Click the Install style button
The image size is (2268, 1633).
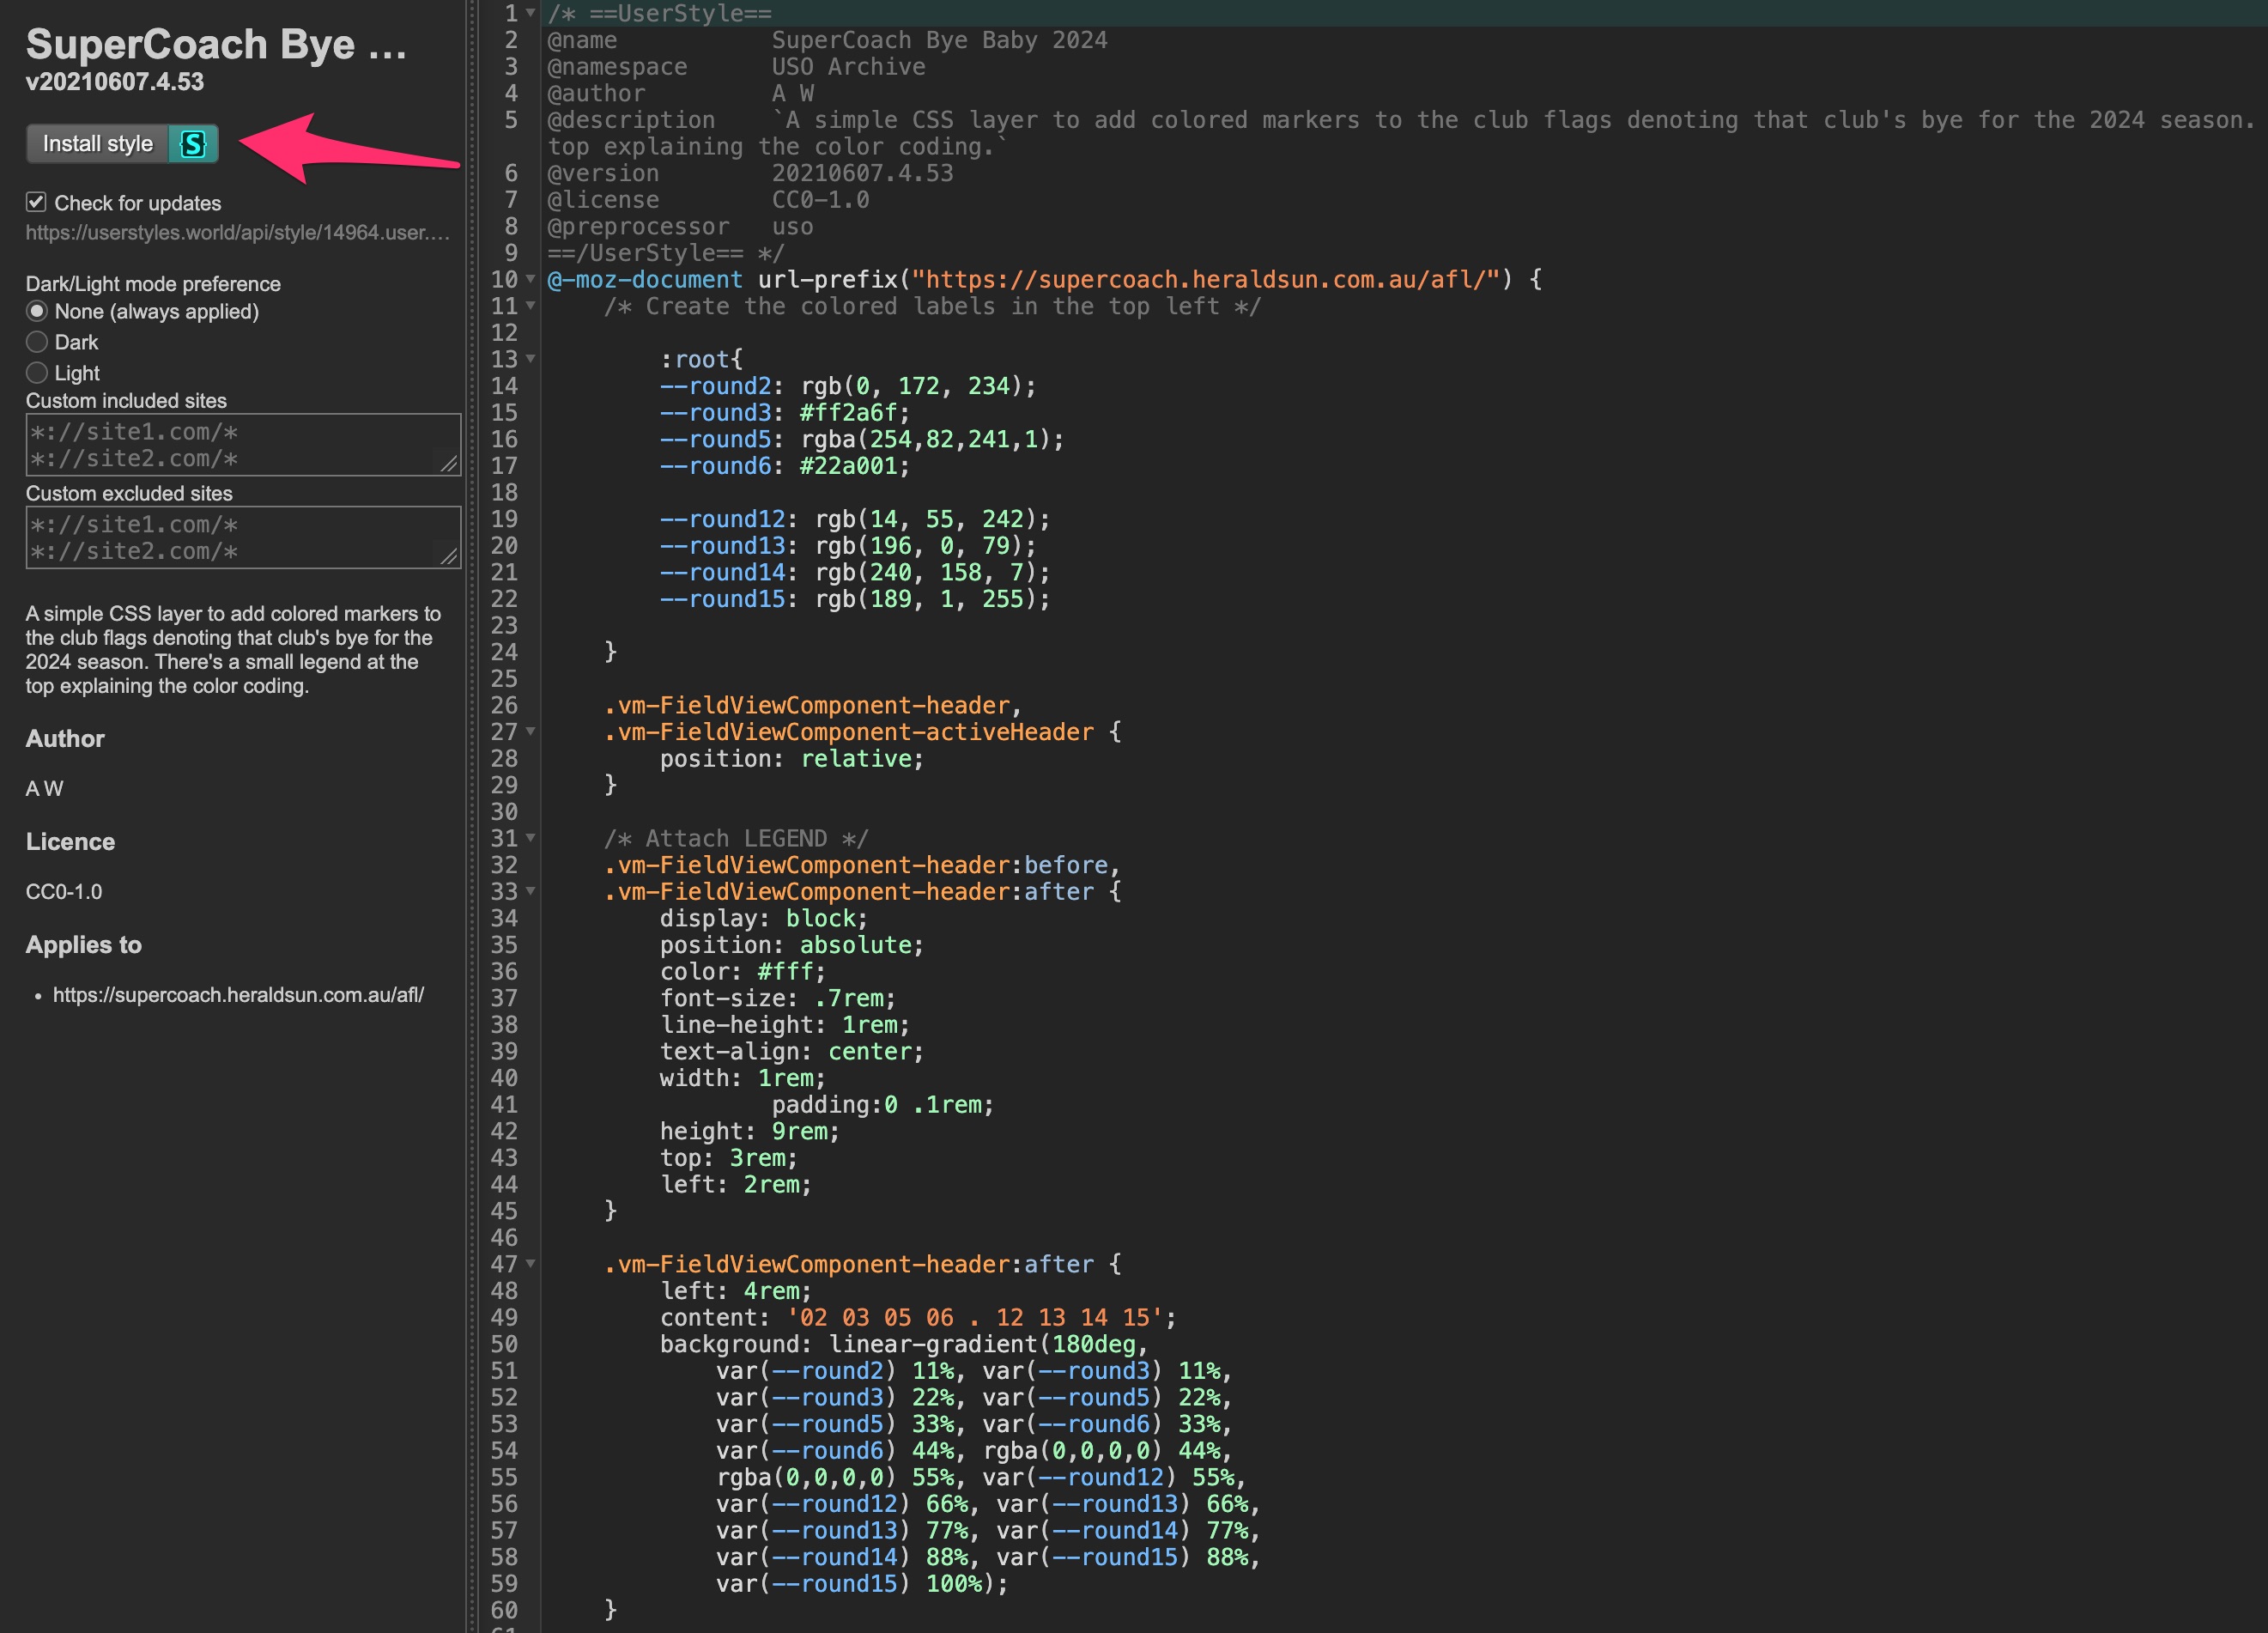point(122,144)
